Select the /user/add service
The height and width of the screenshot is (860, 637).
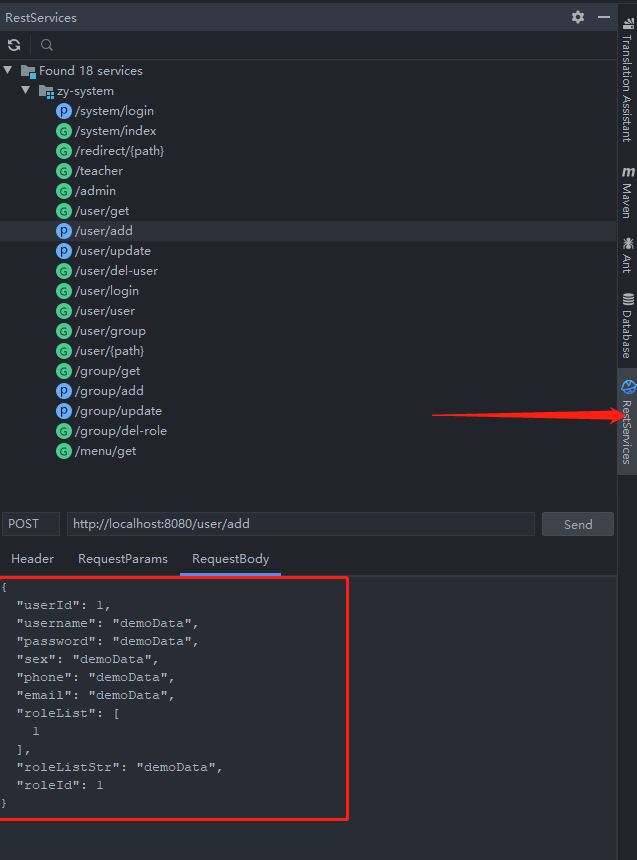click(x=104, y=231)
